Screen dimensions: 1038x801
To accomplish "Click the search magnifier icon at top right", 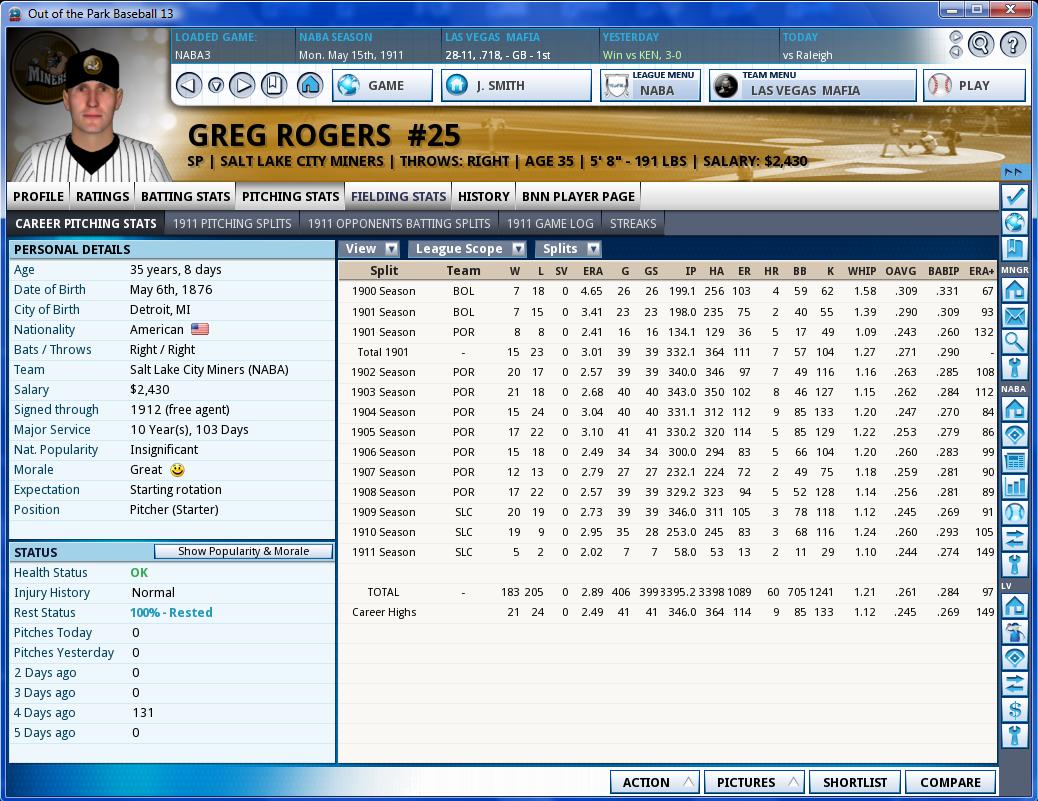I will coord(980,44).
